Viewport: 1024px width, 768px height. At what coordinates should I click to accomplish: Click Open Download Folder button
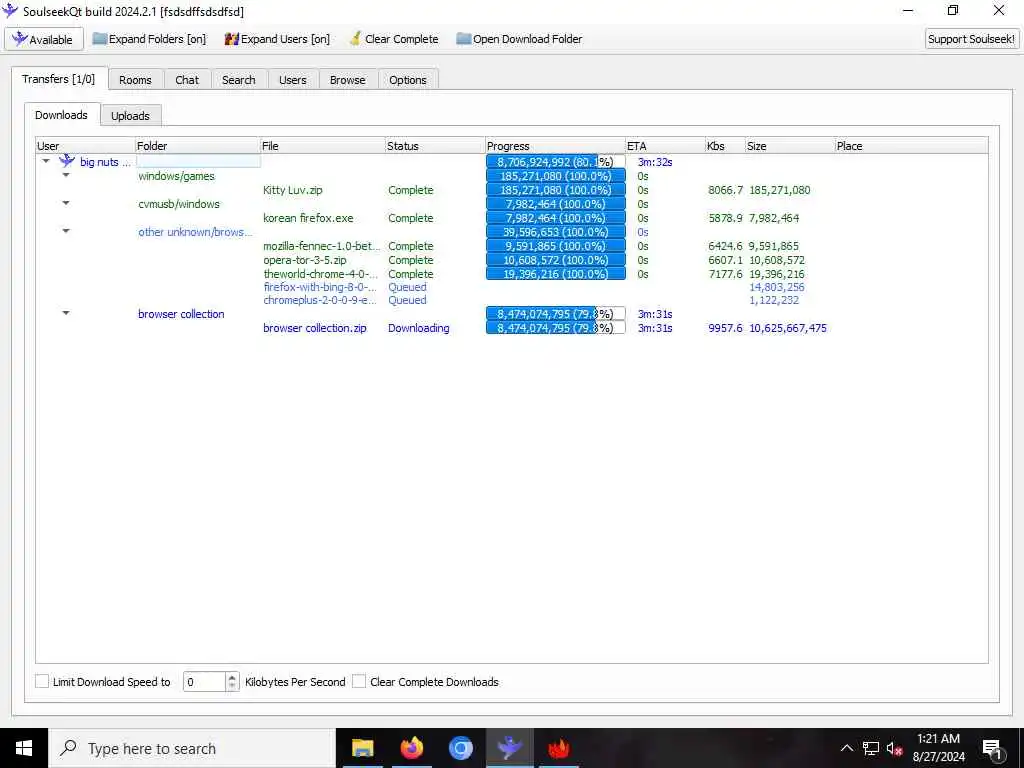point(519,39)
